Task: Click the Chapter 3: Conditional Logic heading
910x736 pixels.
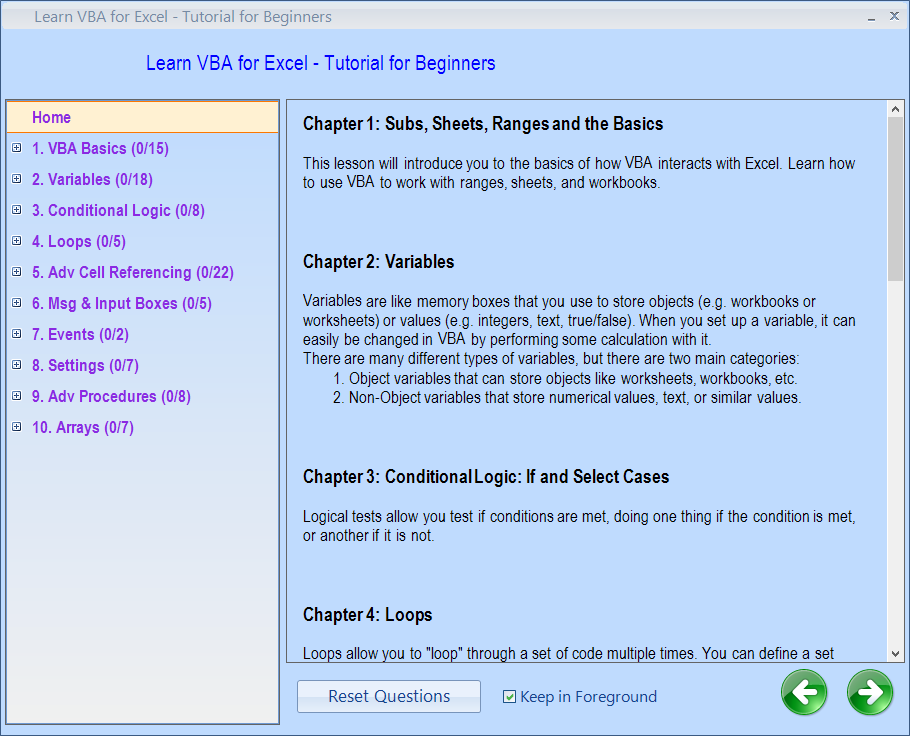Action: 486,477
